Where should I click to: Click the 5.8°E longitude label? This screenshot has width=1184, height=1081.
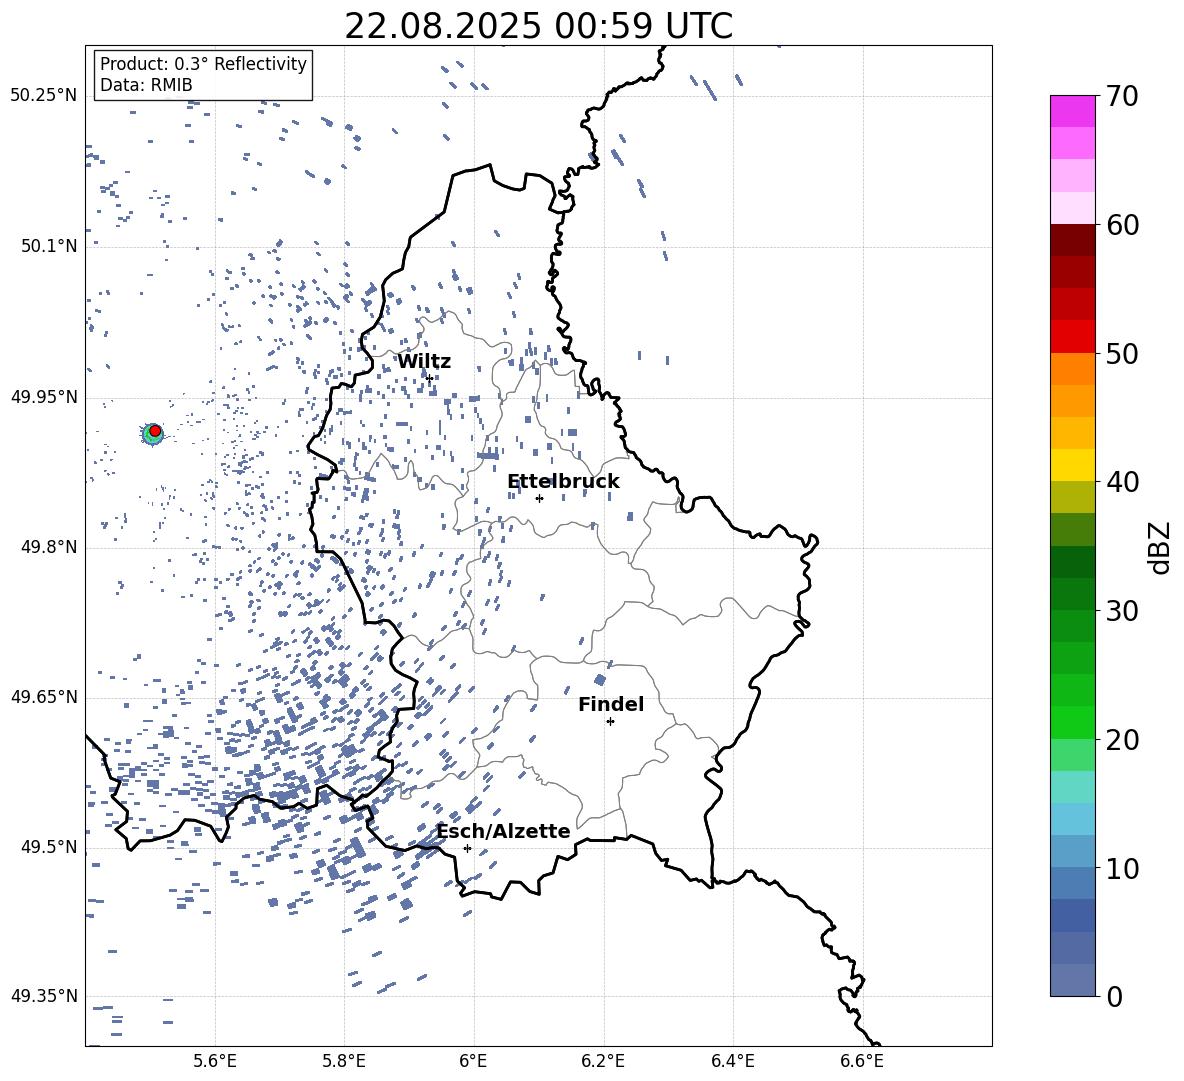click(x=344, y=1061)
